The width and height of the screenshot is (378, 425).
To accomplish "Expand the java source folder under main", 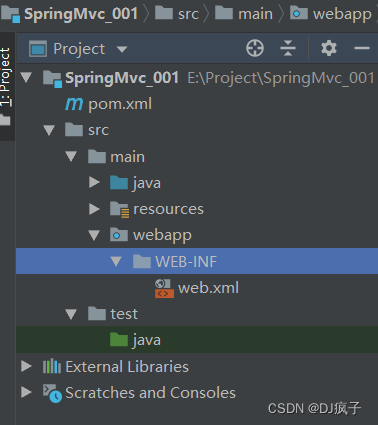I will point(94,182).
